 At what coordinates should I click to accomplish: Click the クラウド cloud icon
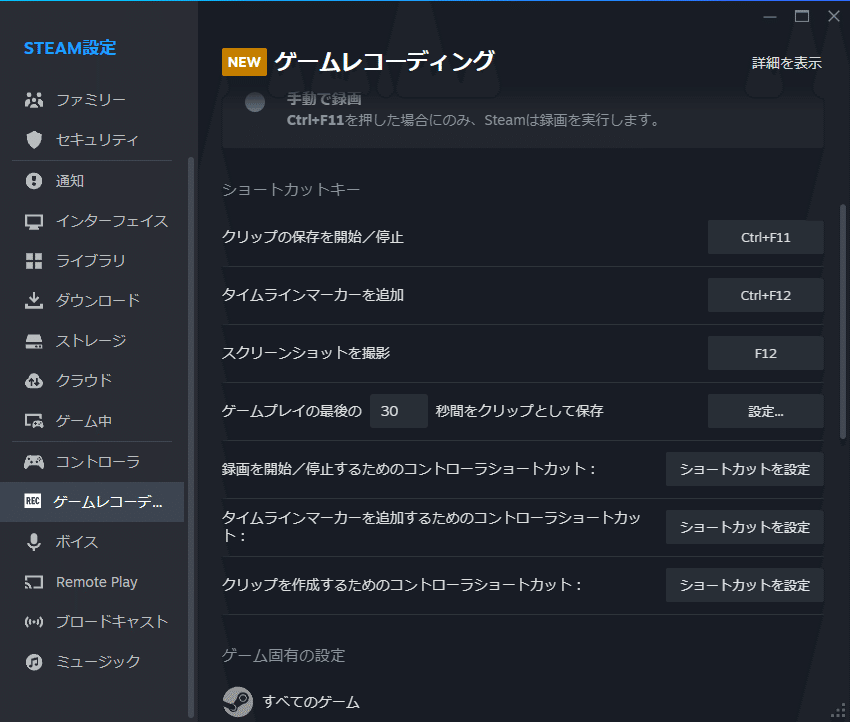34,381
